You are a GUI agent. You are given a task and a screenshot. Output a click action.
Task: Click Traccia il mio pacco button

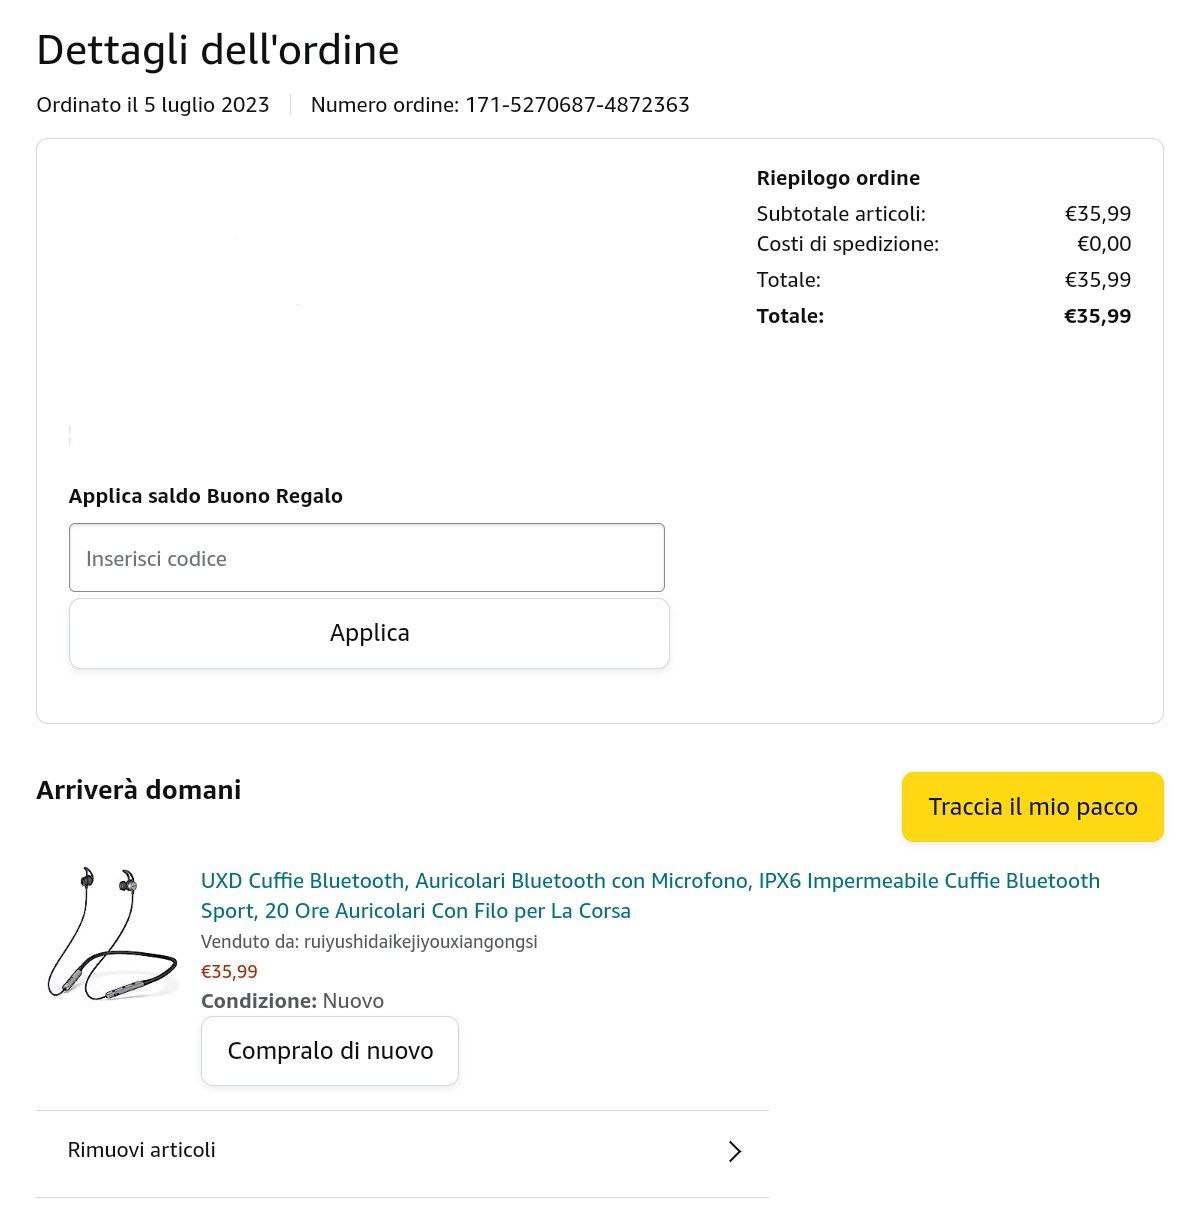[1032, 807]
